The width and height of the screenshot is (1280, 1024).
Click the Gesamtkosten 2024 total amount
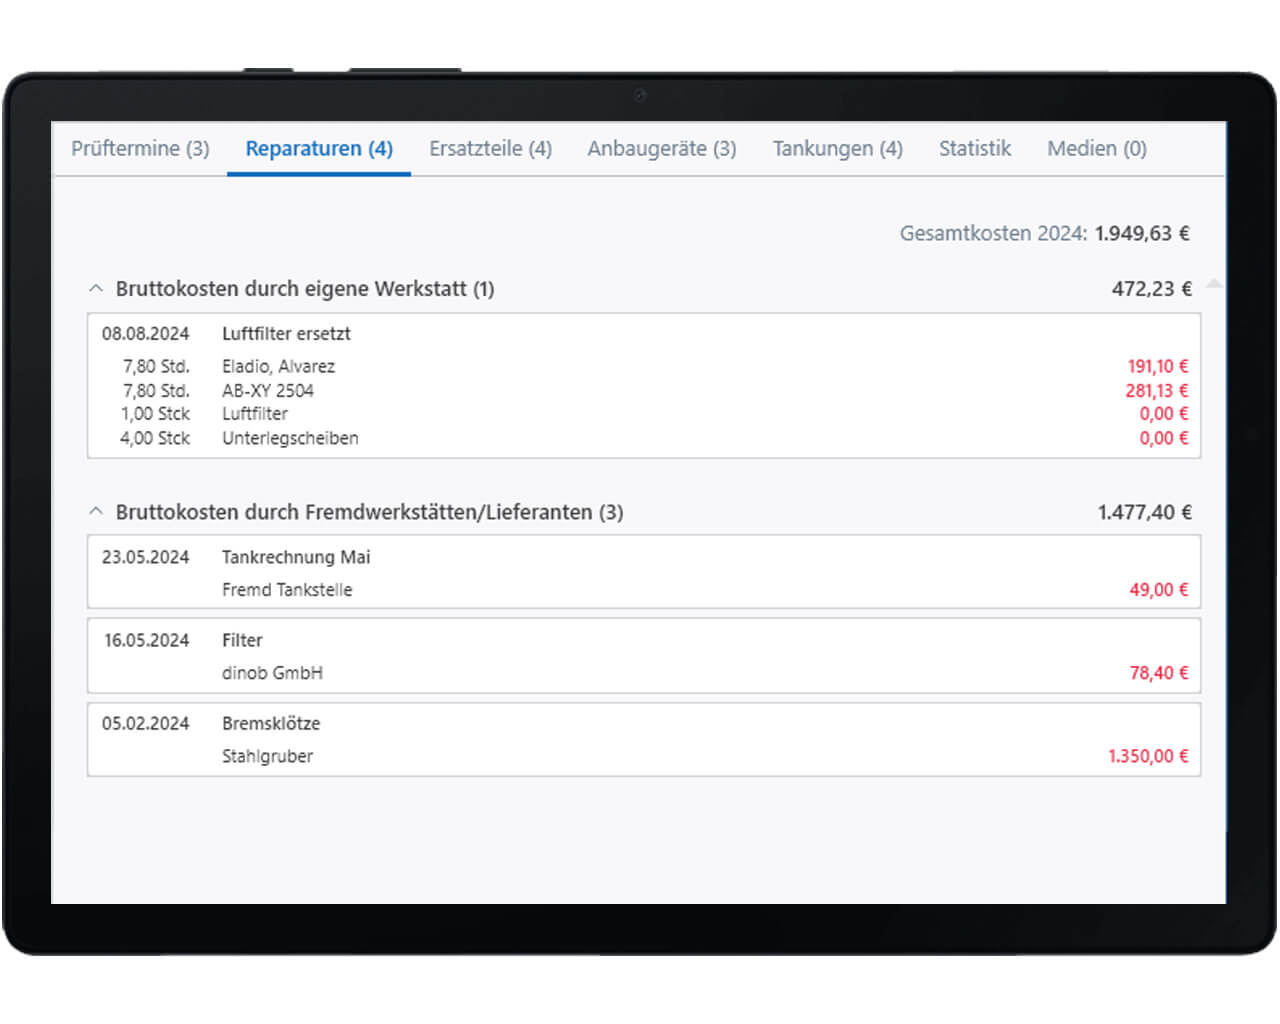pos(1142,234)
